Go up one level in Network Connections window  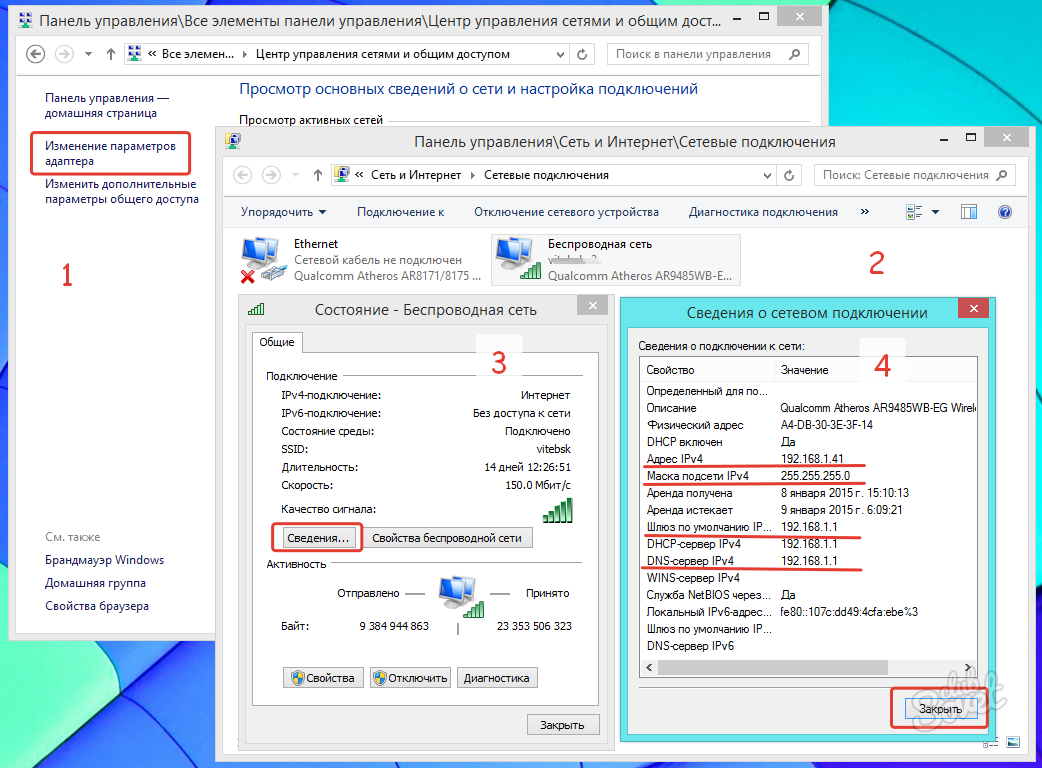(318, 175)
